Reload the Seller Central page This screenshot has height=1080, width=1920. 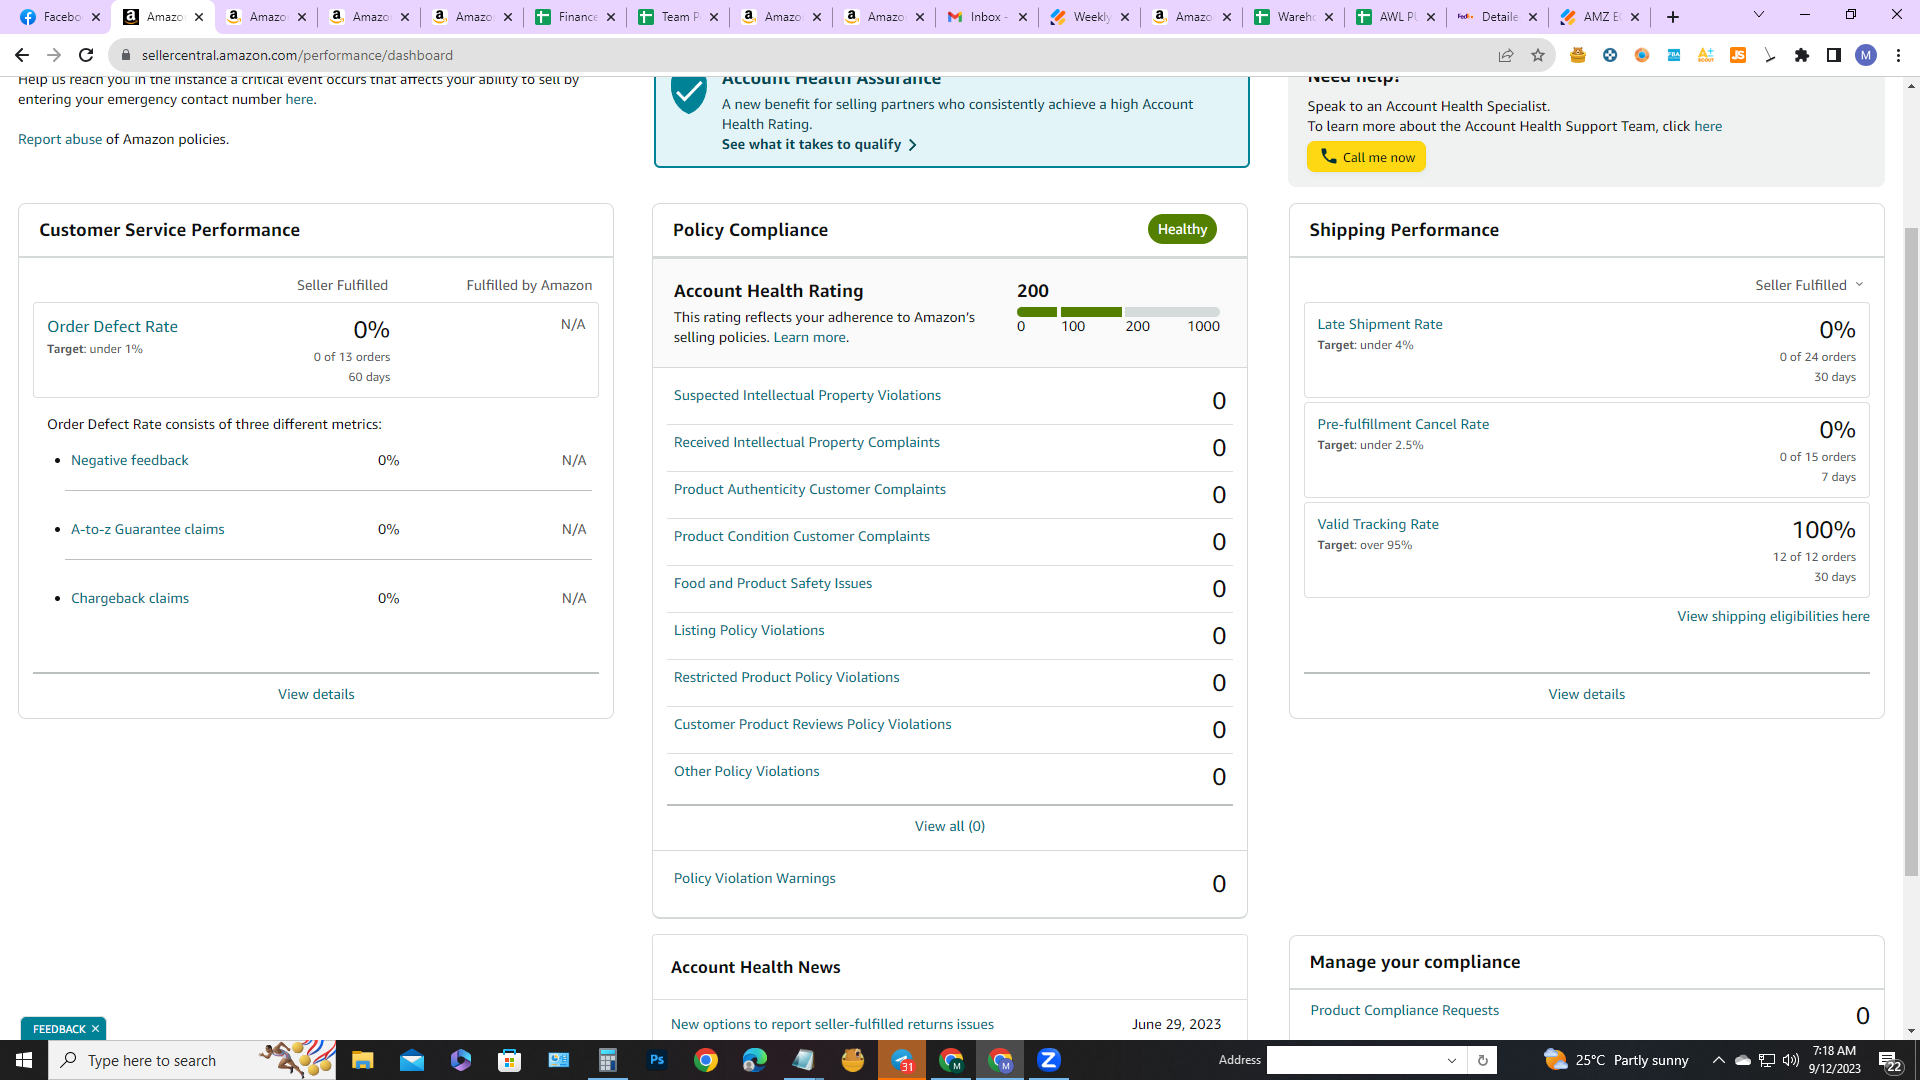click(x=86, y=55)
